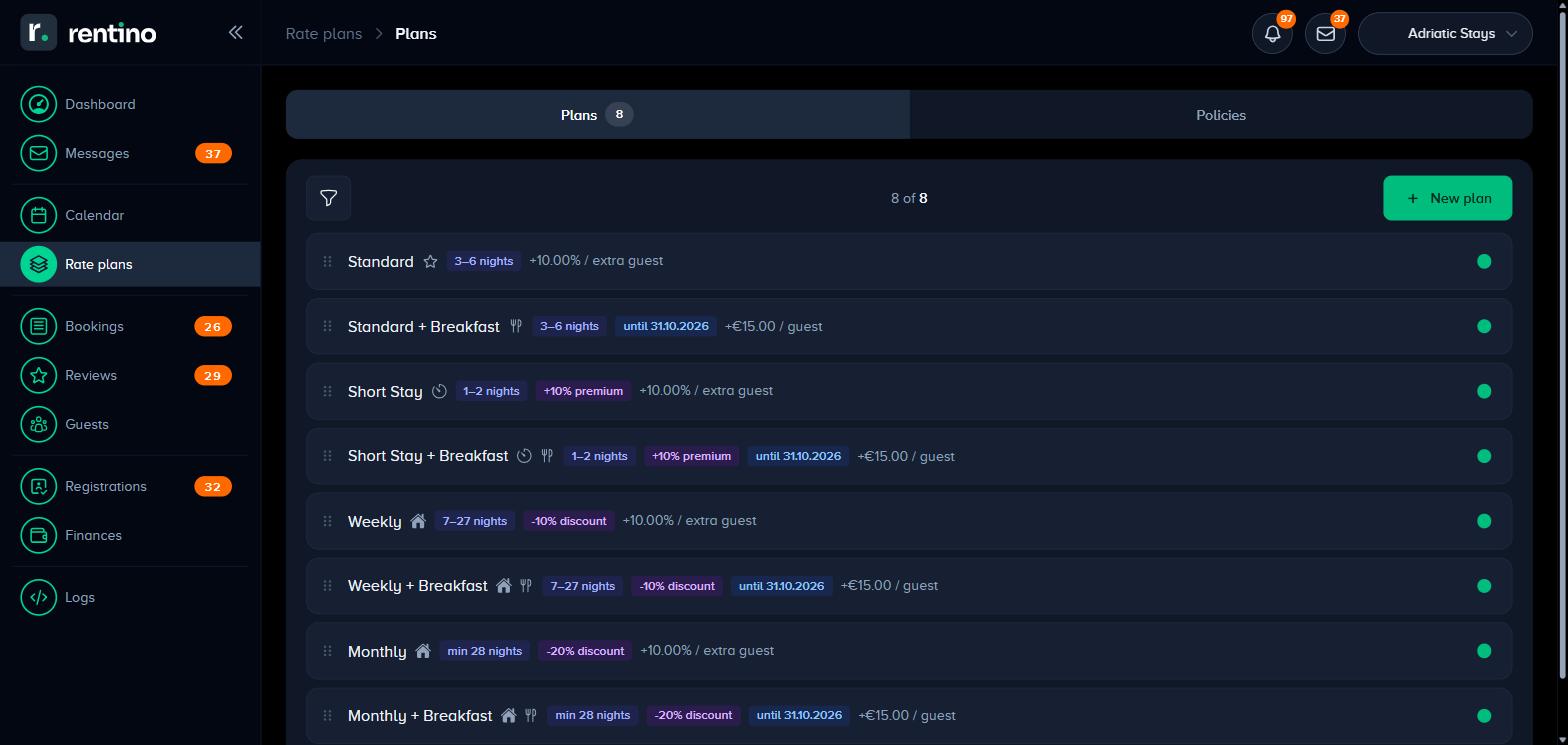Expand the Adriatic Stays account dropdown

pos(1445,33)
